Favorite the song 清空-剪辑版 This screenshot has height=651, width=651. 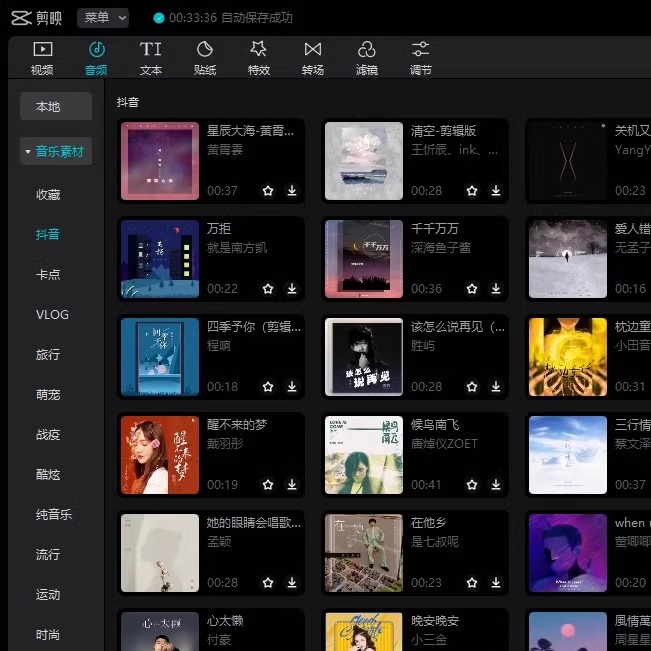tap(472, 191)
